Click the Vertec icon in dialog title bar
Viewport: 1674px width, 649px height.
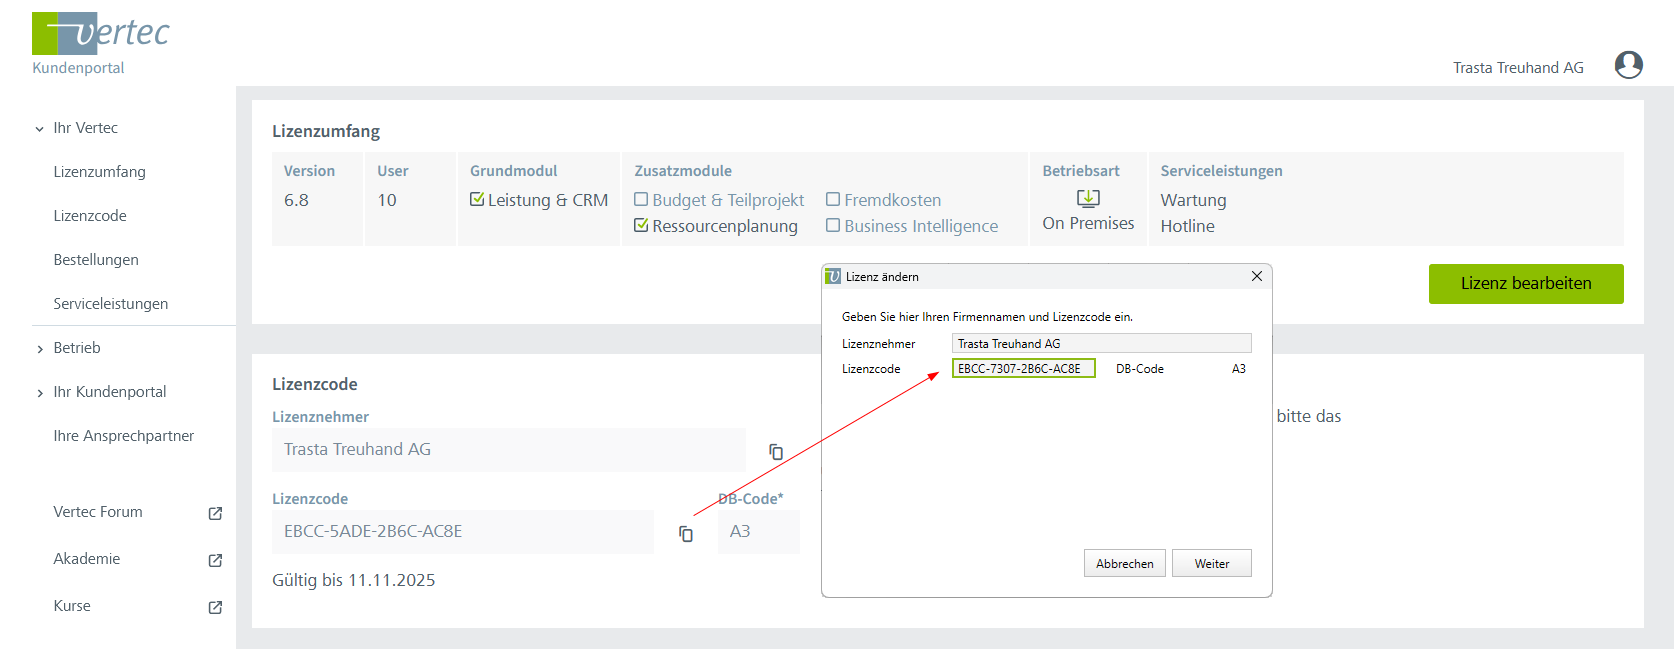[833, 277]
